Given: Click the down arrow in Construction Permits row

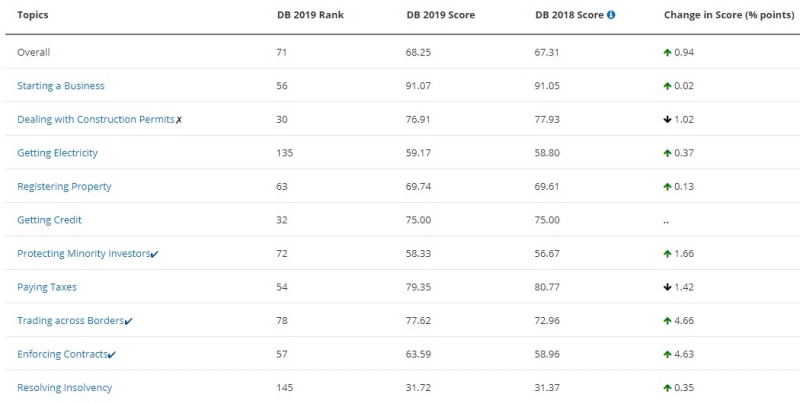Looking at the screenshot, I should [x=667, y=119].
